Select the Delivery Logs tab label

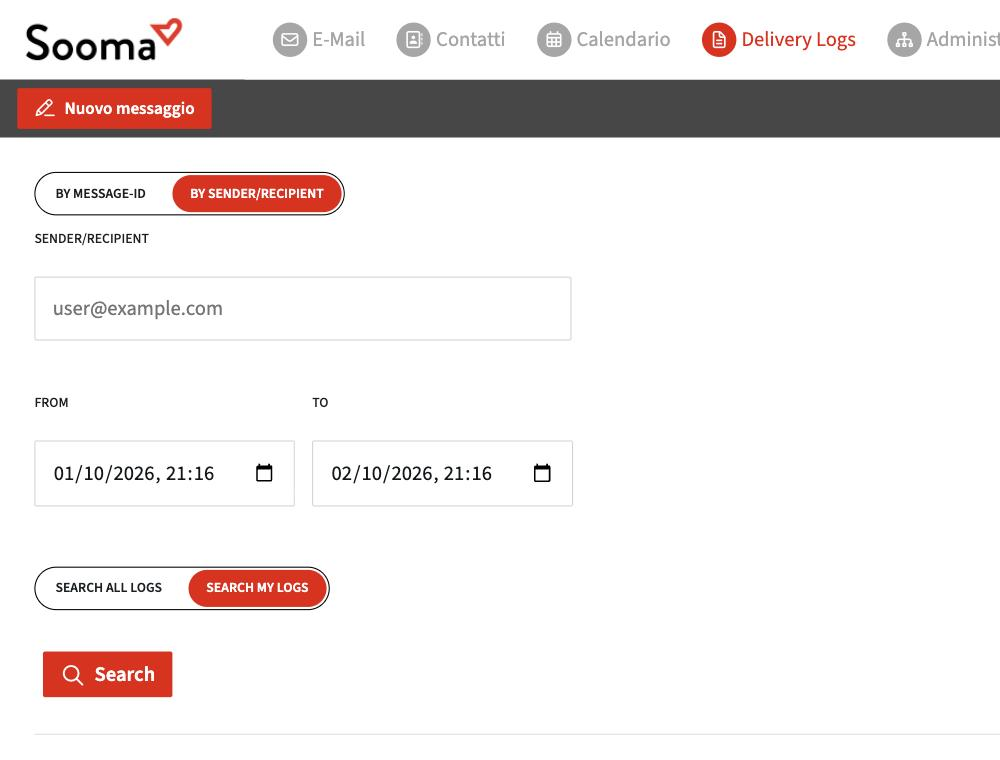coord(798,40)
